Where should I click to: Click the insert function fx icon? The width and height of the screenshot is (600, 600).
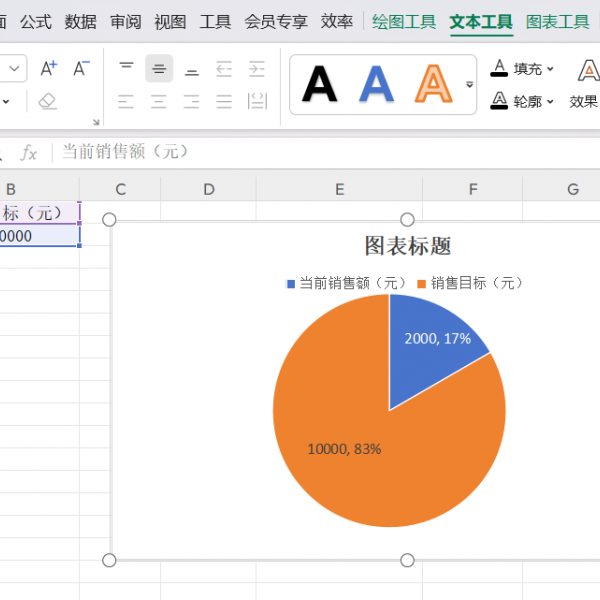[29, 152]
